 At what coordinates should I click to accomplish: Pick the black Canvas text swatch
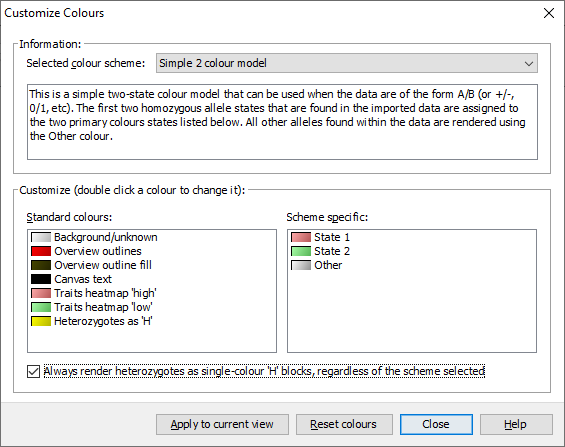coord(41,279)
